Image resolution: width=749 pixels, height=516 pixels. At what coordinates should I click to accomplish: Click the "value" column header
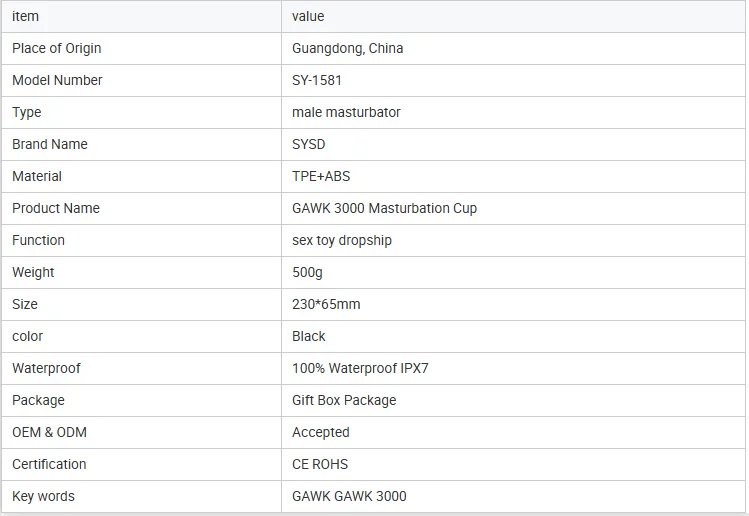pos(308,16)
